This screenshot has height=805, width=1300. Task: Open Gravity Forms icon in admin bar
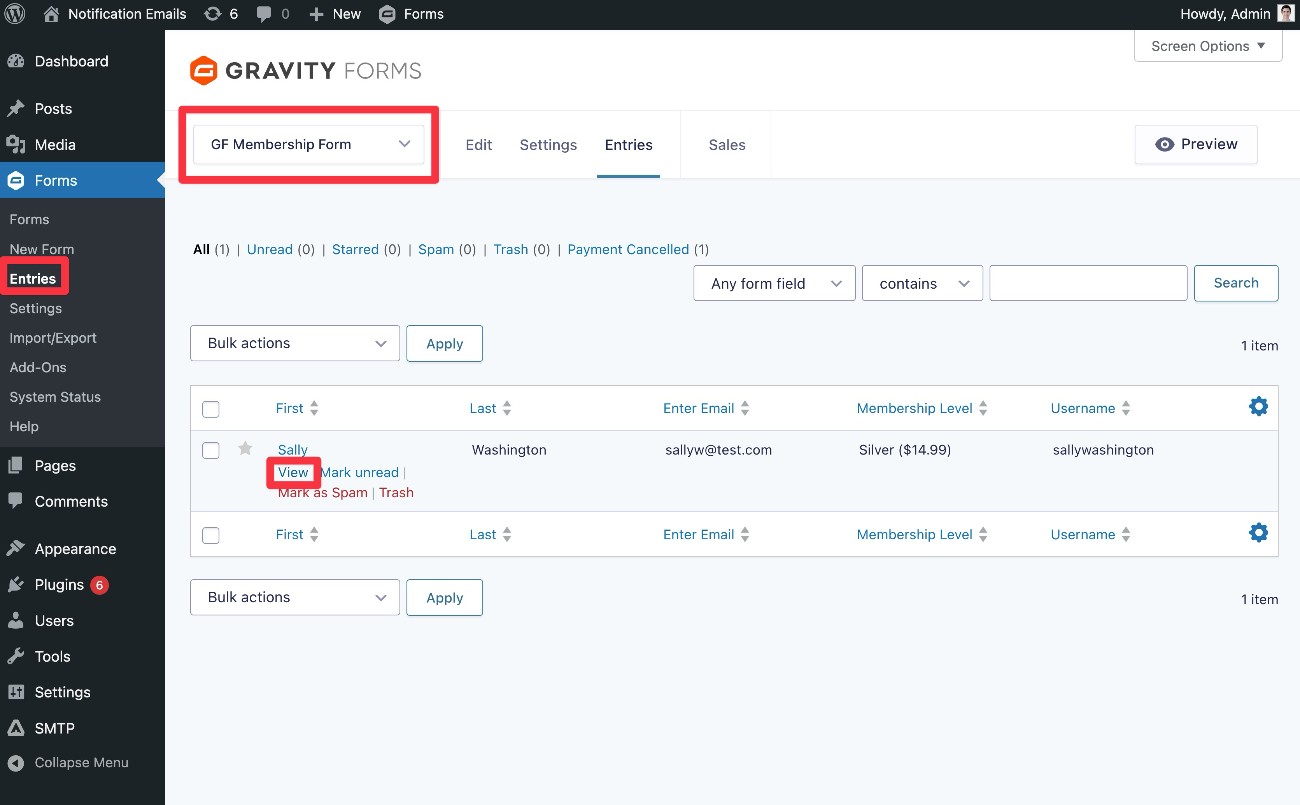(x=386, y=14)
